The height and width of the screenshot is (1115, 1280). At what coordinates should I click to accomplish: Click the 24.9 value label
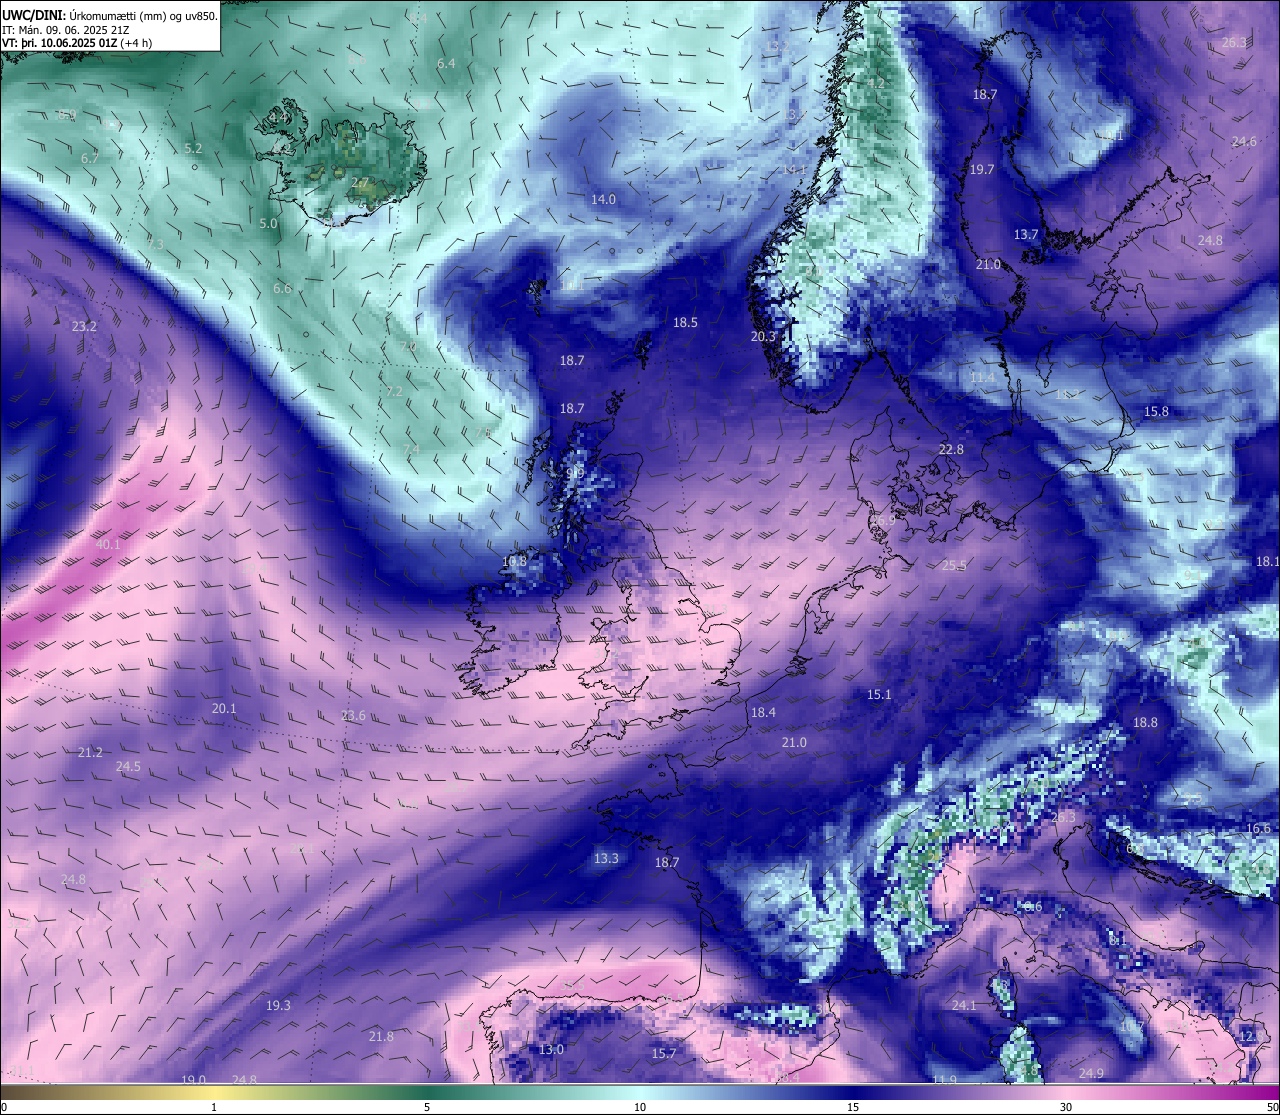point(1091,1073)
